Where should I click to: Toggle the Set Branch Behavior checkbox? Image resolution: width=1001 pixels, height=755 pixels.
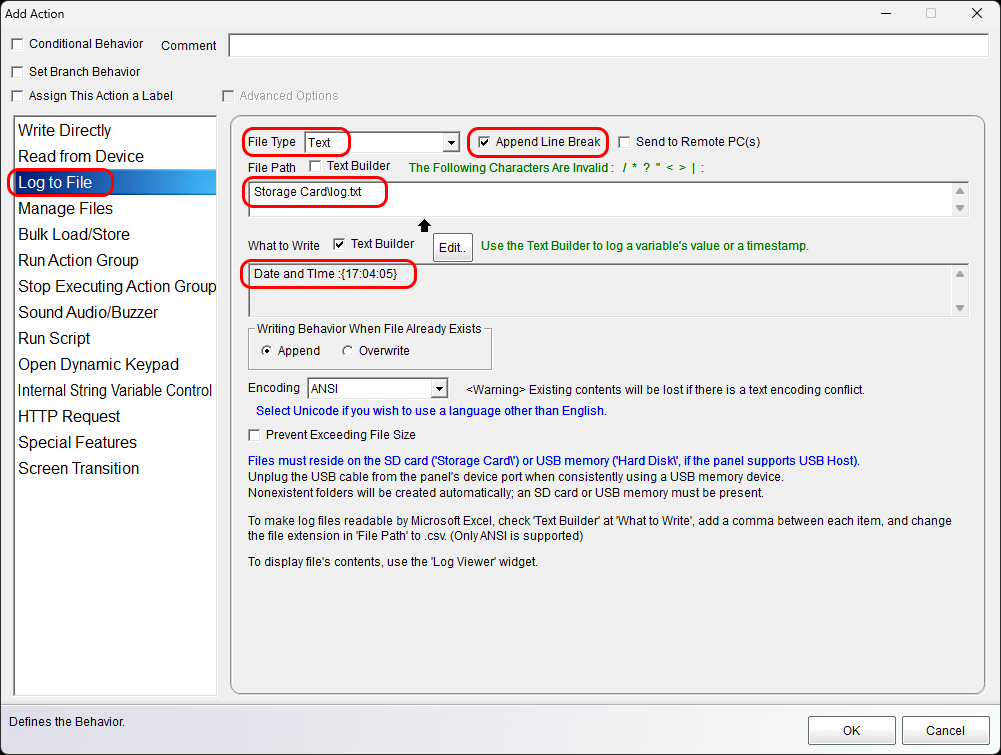17,72
